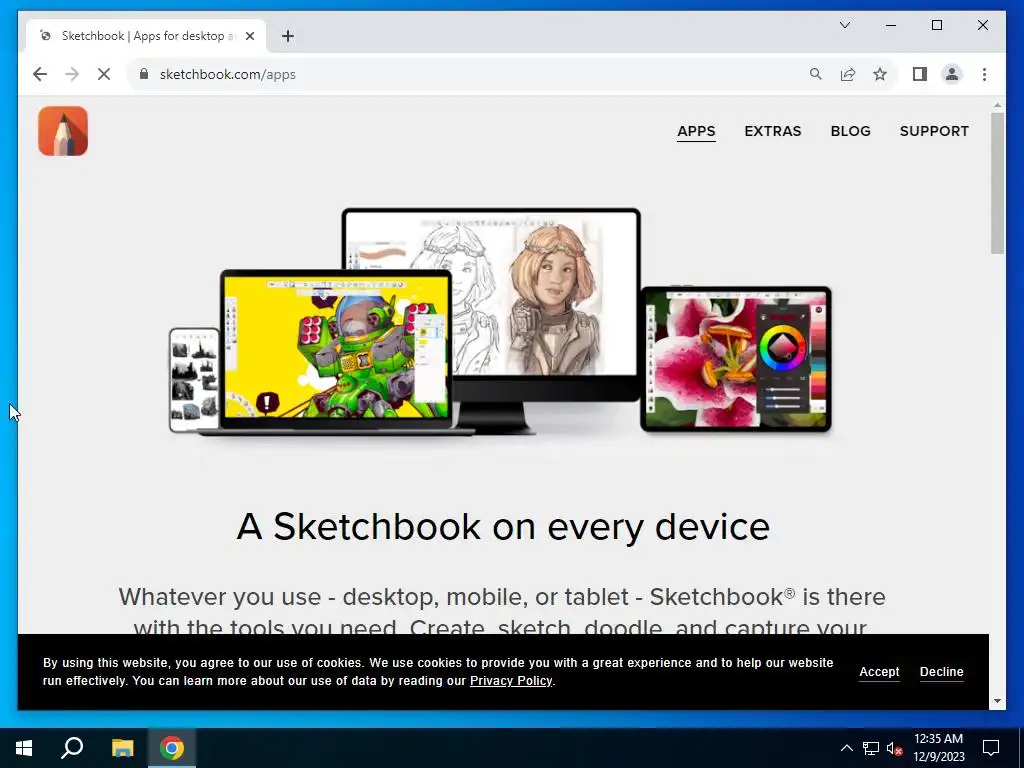Open the Chrome profile avatar
1024x768 pixels.
point(952,74)
